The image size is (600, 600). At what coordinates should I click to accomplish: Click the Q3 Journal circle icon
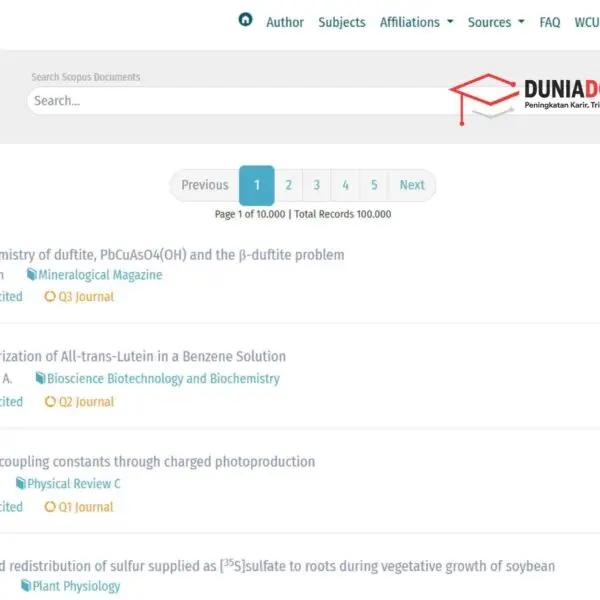tap(50, 297)
